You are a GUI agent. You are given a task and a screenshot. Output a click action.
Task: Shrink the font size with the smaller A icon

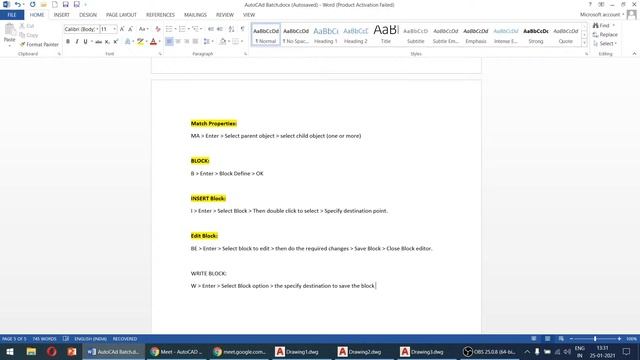tap(131, 29)
